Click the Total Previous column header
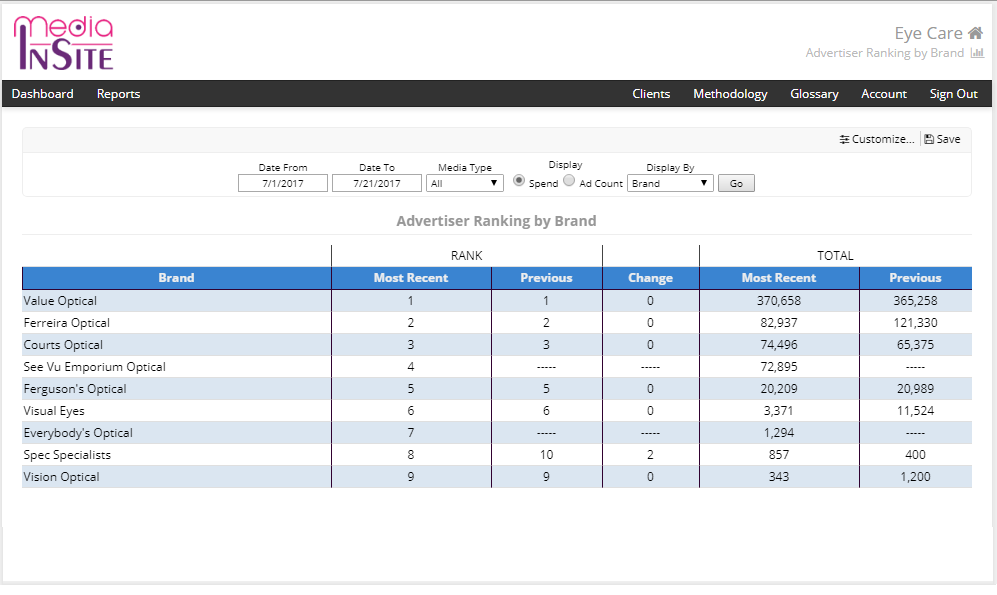This screenshot has width=997, height=595. [916, 278]
